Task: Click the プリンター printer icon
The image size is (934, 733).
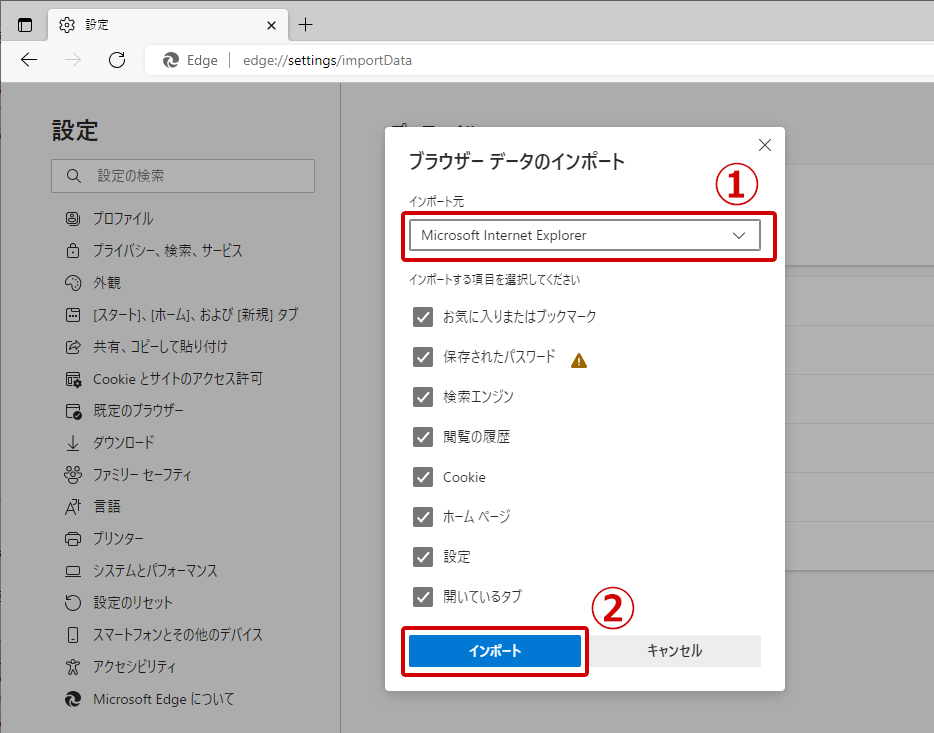Action: tap(73, 538)
